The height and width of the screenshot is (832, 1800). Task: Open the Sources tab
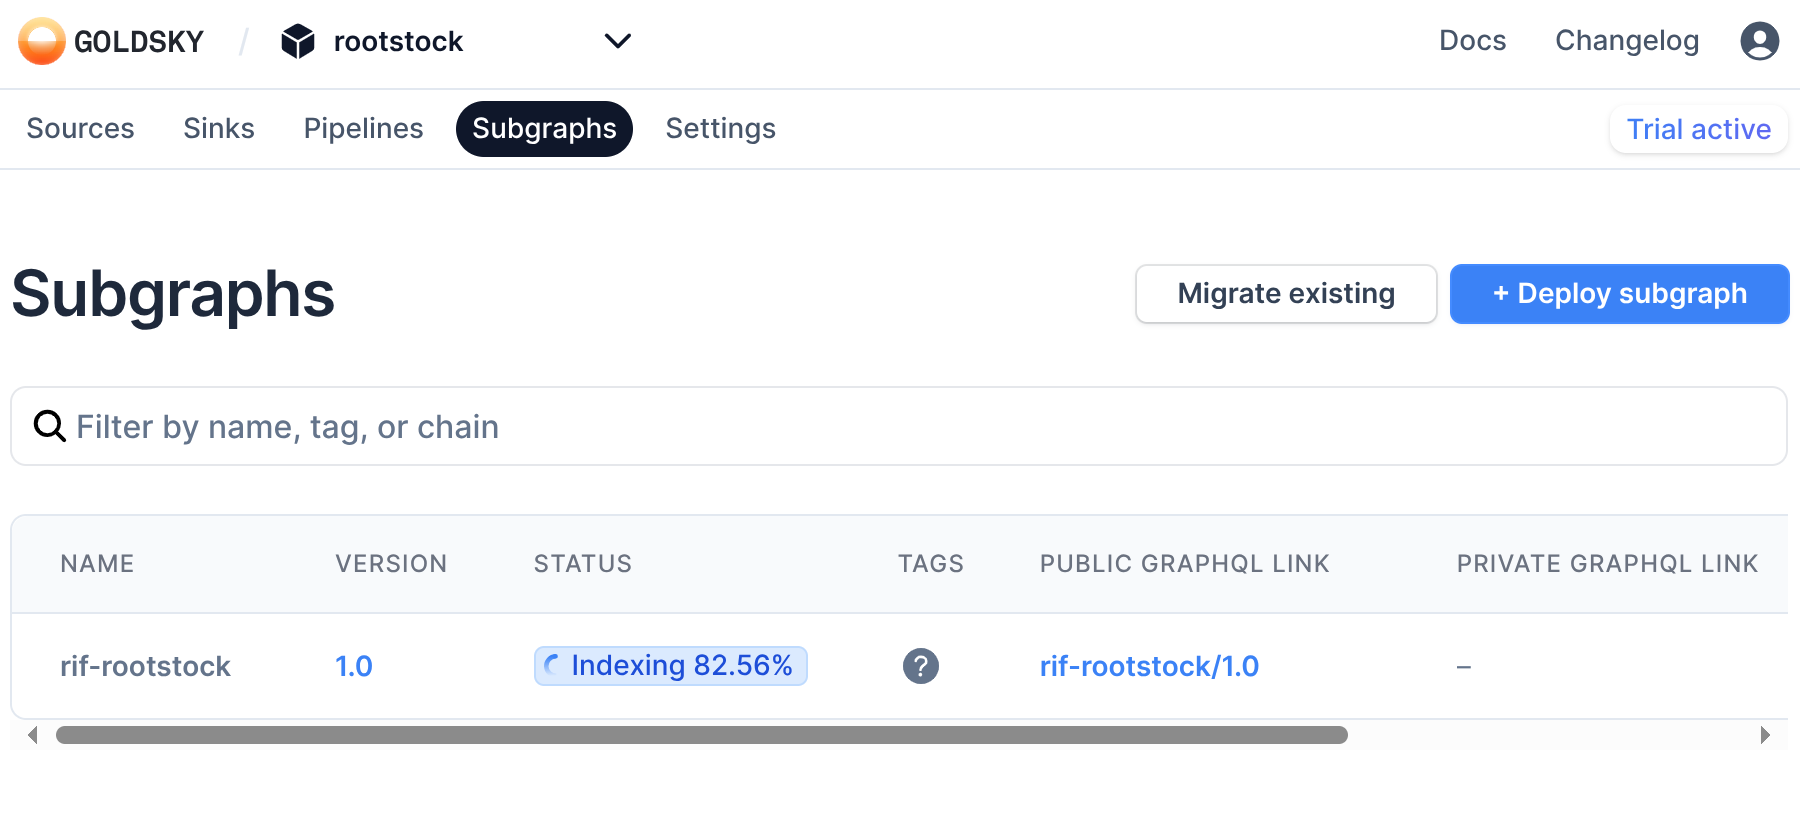click(x=80, y=129)
